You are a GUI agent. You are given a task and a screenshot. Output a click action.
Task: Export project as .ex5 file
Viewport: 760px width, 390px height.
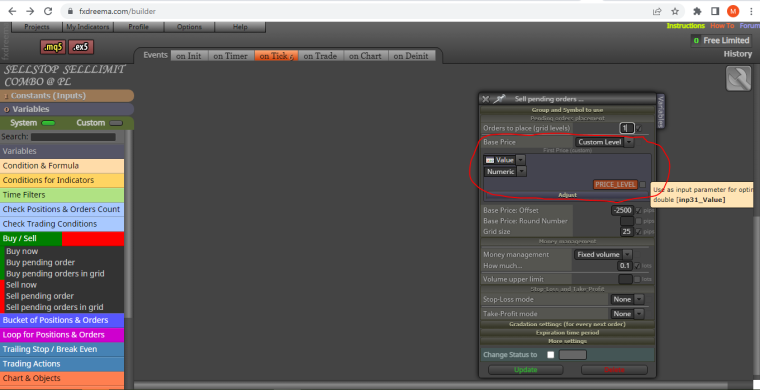81,47
